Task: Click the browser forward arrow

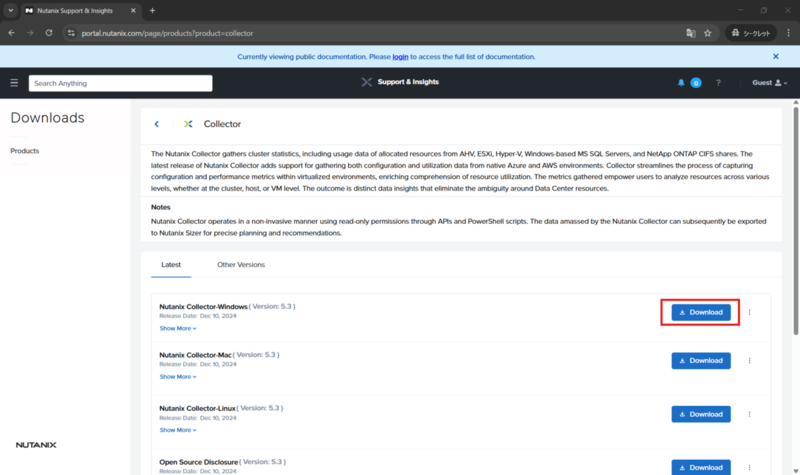Action: pos(30,33)
